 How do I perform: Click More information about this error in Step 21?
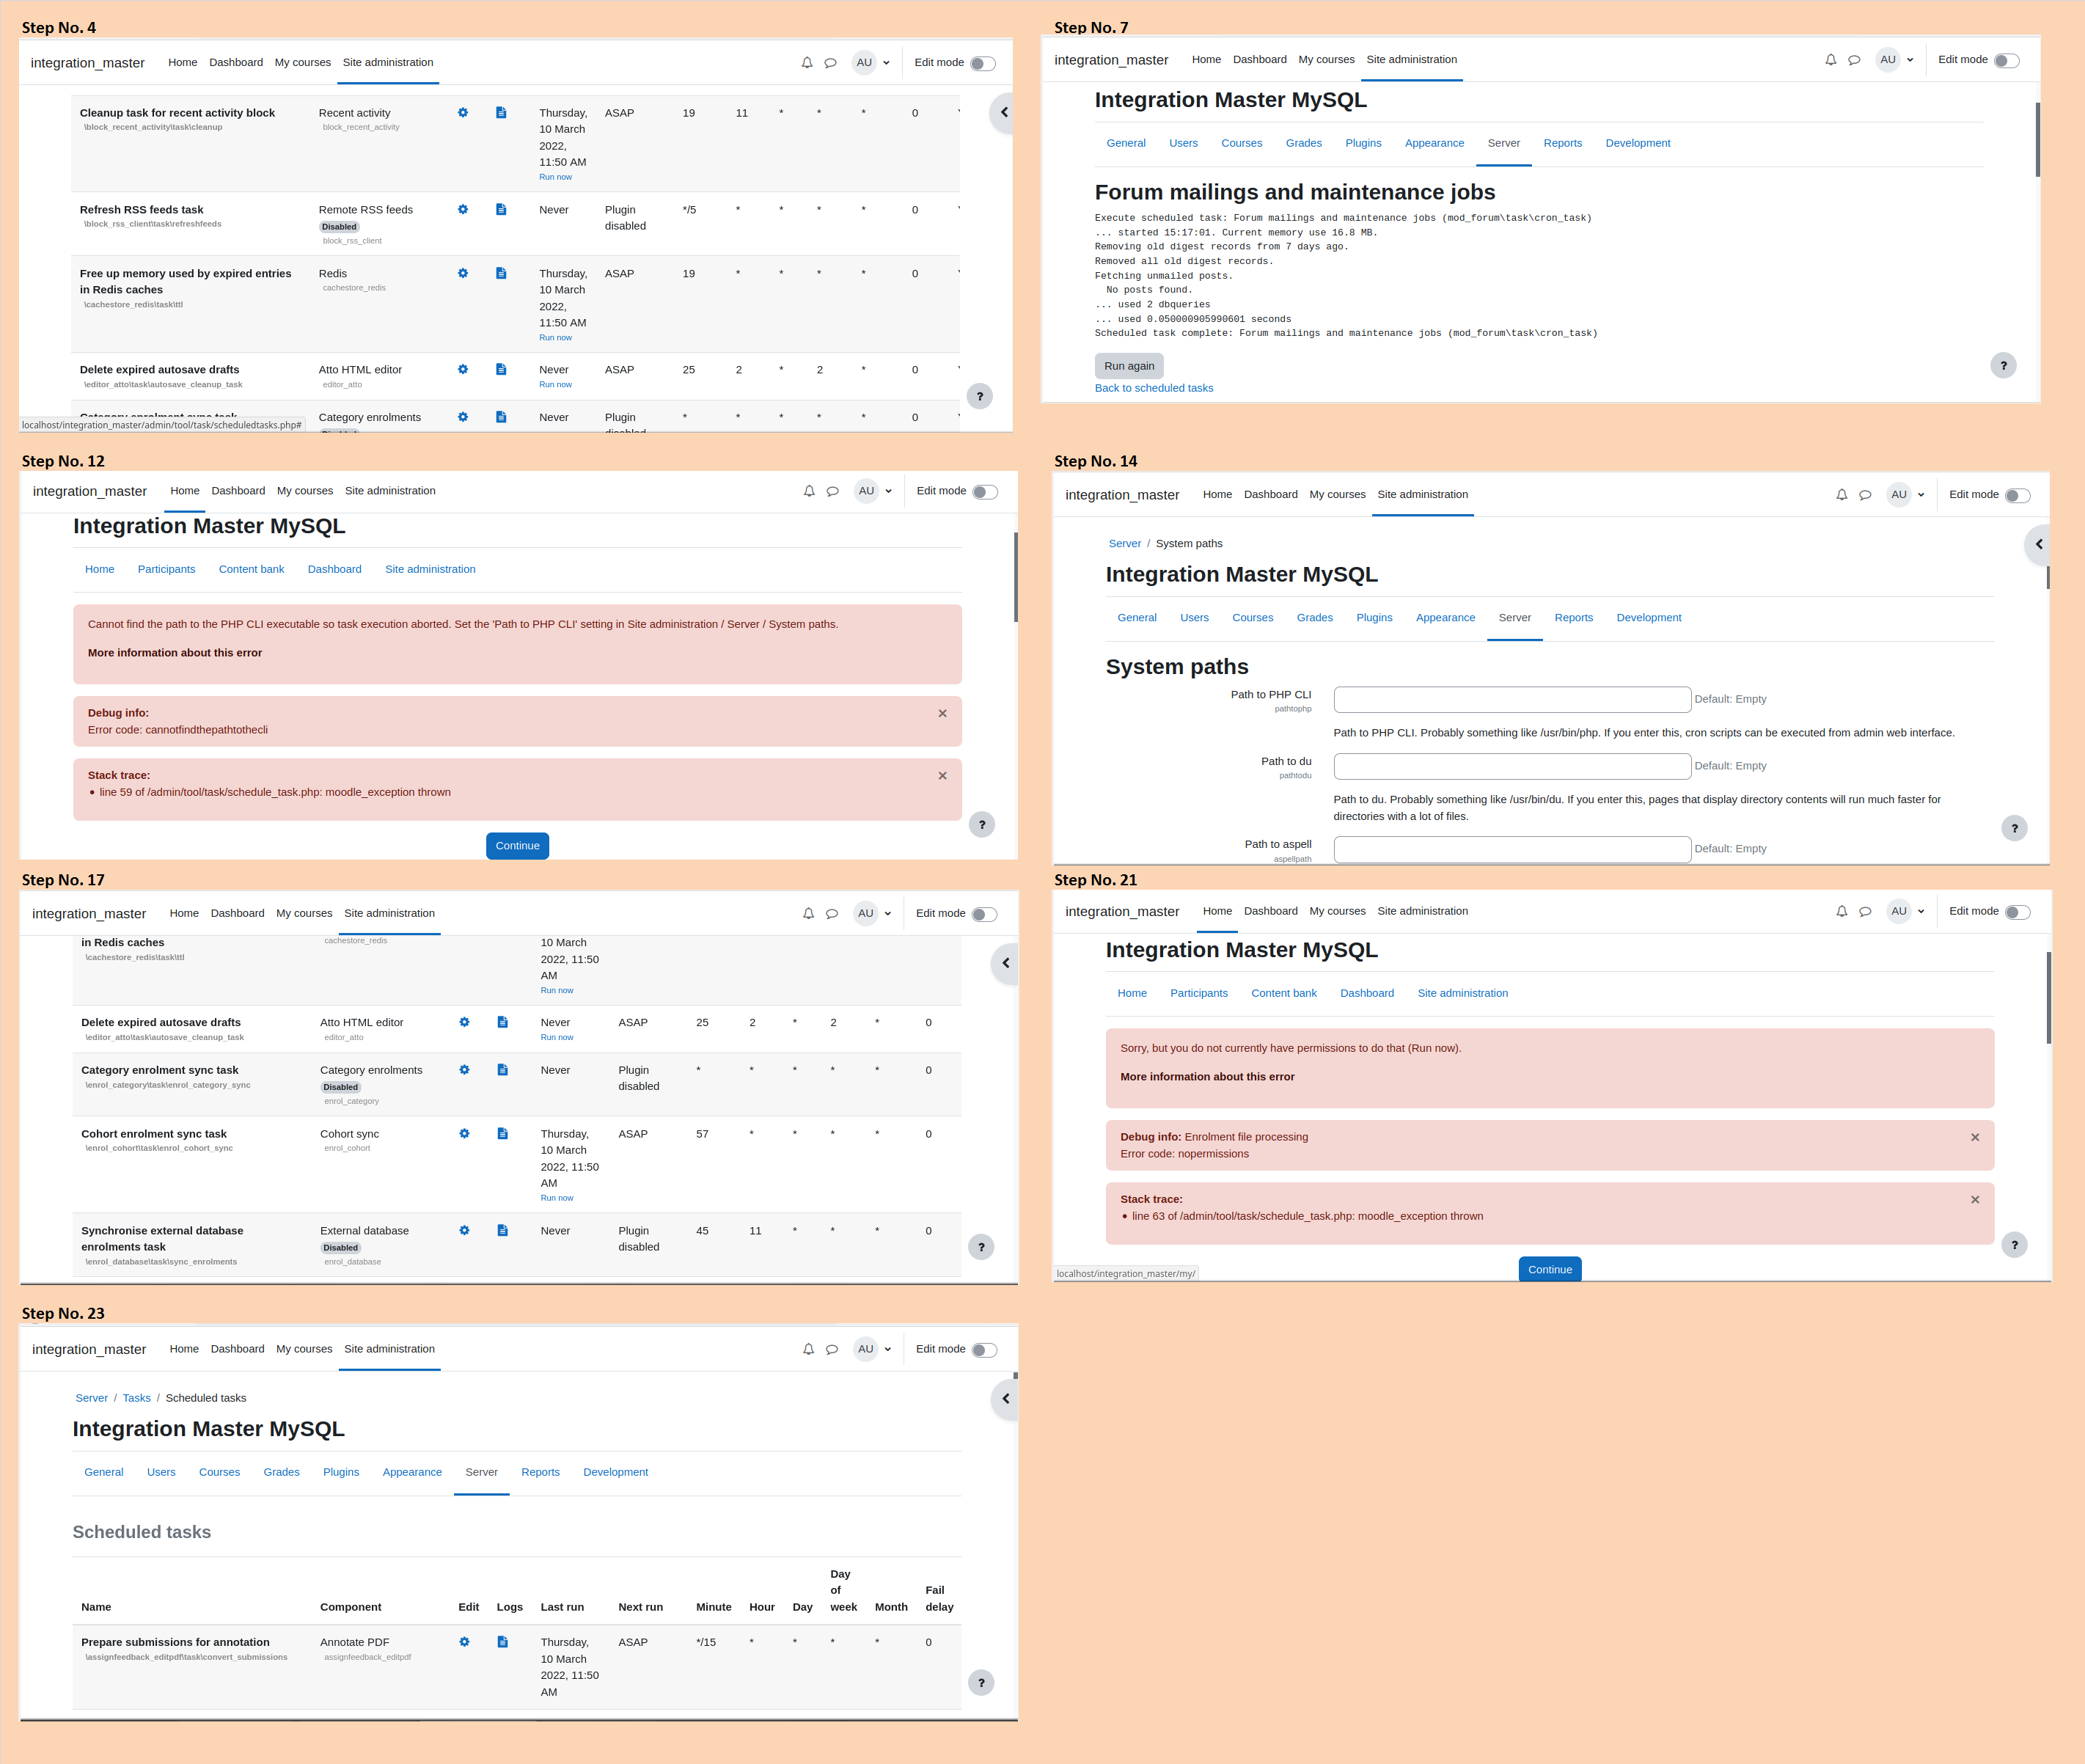click(1207, 1077)
